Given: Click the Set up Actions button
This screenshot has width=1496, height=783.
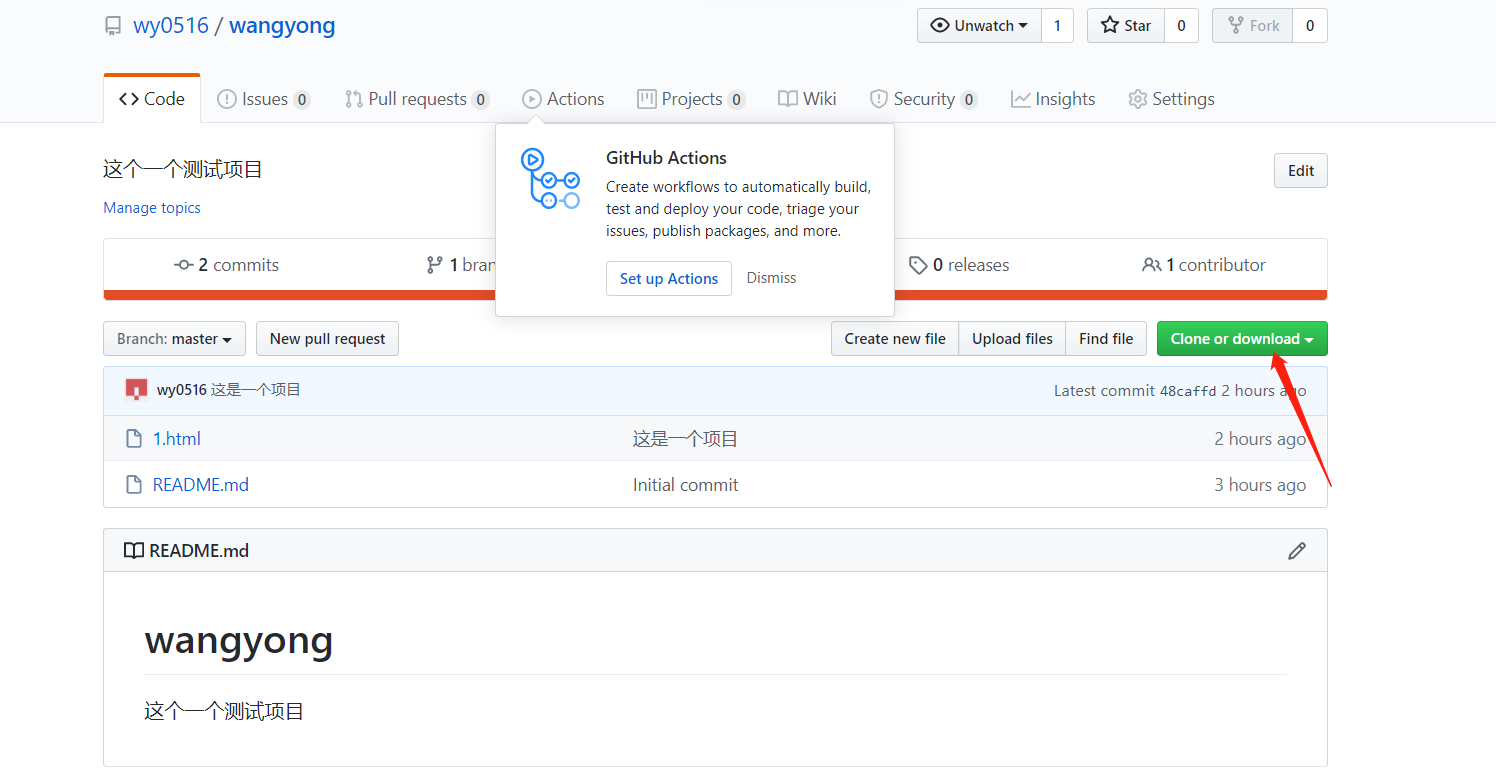Looking at the screenshot, I should [669, 279].
